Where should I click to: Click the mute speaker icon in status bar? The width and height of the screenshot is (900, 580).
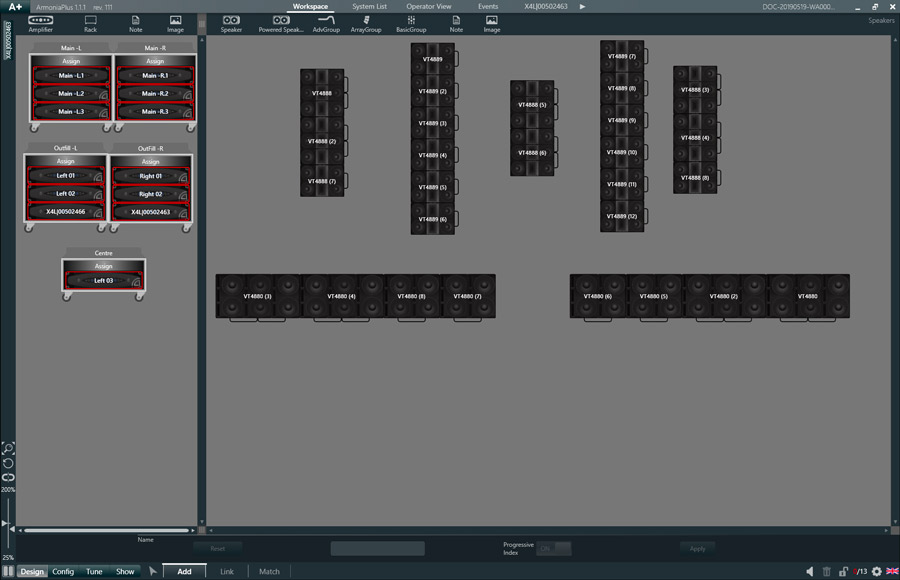click(810, 571)
